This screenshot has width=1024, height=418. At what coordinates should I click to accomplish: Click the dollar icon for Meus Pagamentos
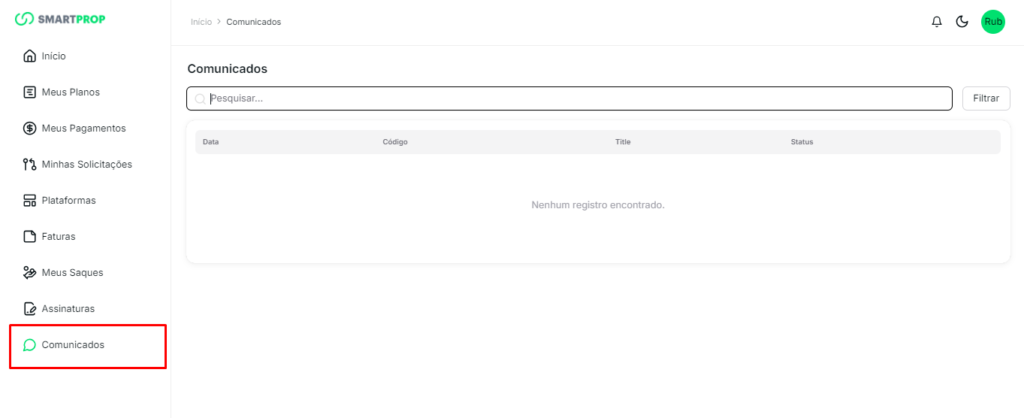[29, 128]
